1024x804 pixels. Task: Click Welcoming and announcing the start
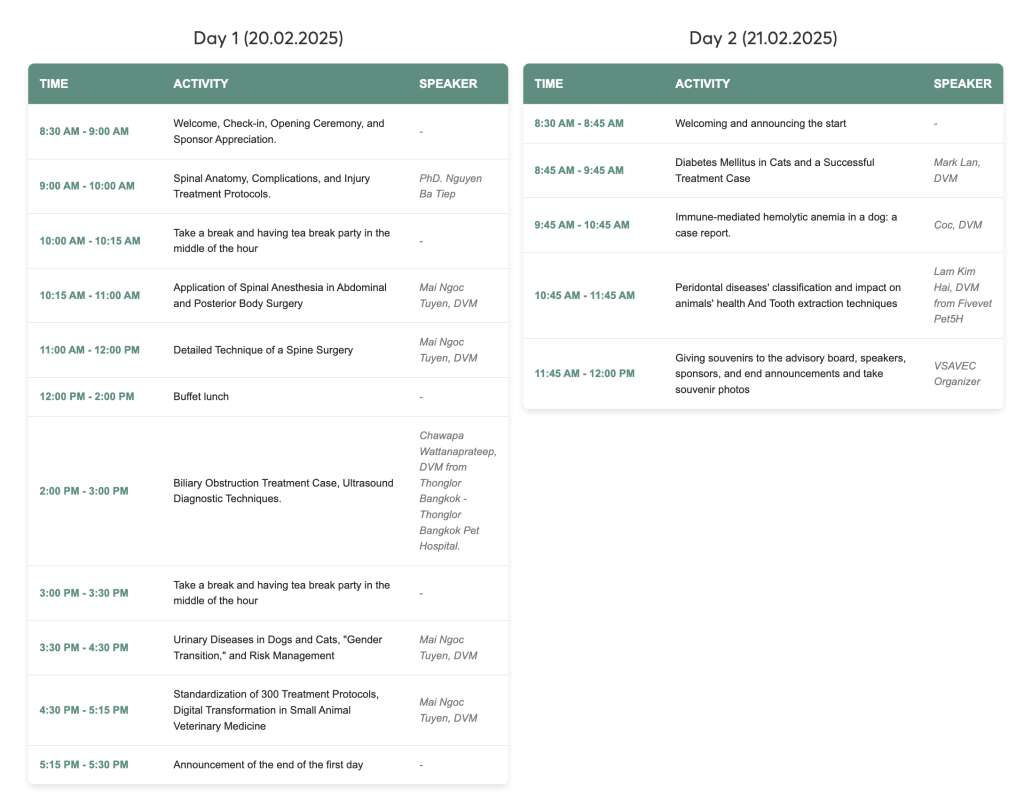point(761,123)
